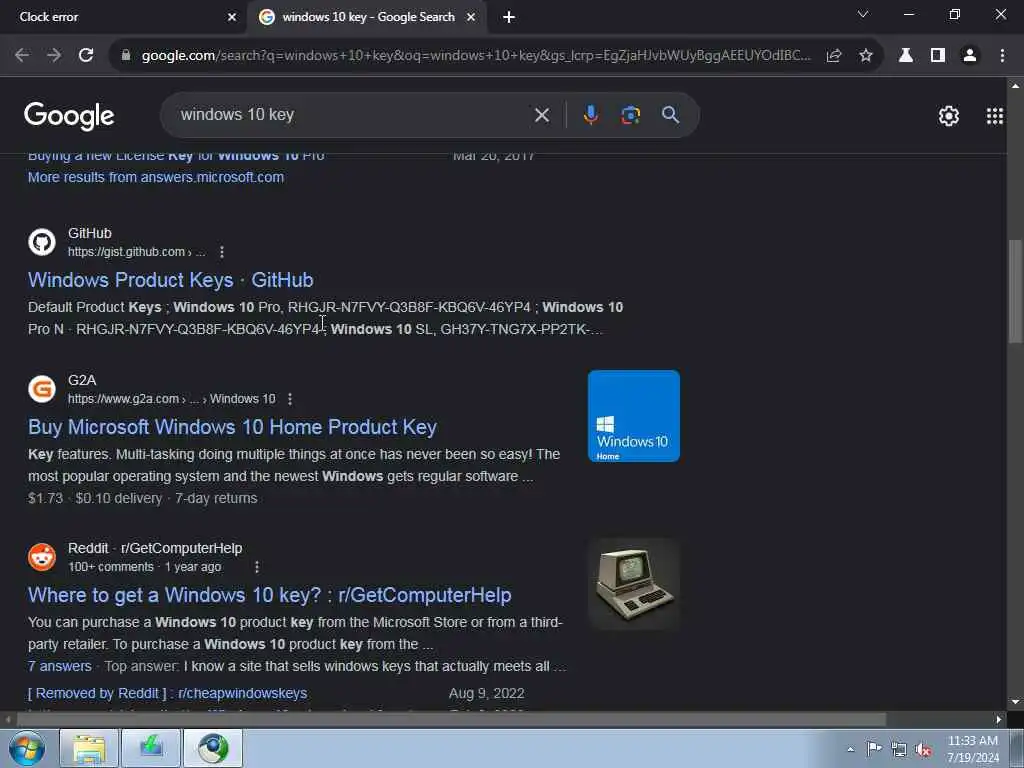
Task: Open options for the GitHub result
Action: [222, 252]
